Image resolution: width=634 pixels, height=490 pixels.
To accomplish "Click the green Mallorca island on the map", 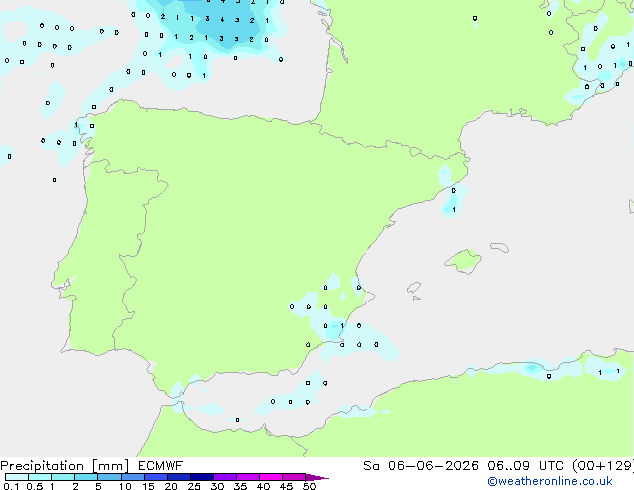I will point(464,261).
